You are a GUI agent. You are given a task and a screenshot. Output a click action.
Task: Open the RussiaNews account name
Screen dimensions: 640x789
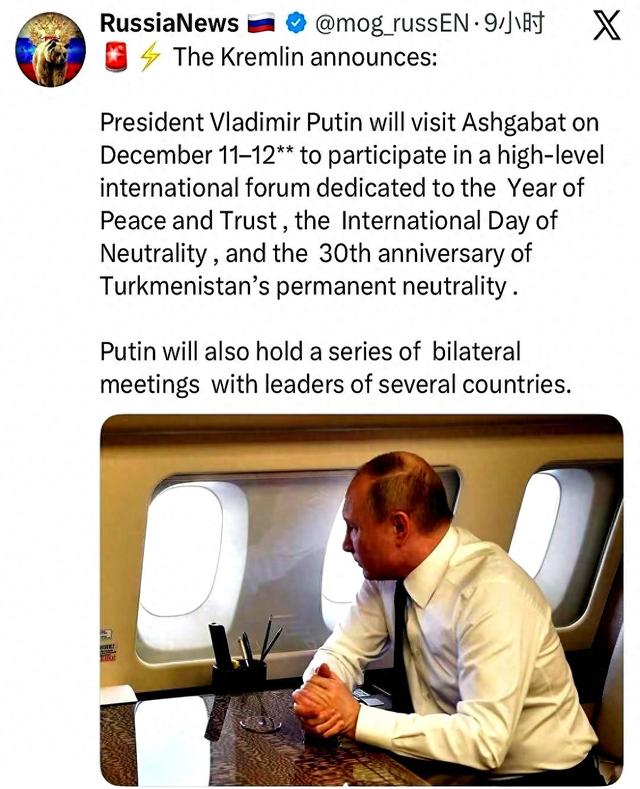coord(169,23)
